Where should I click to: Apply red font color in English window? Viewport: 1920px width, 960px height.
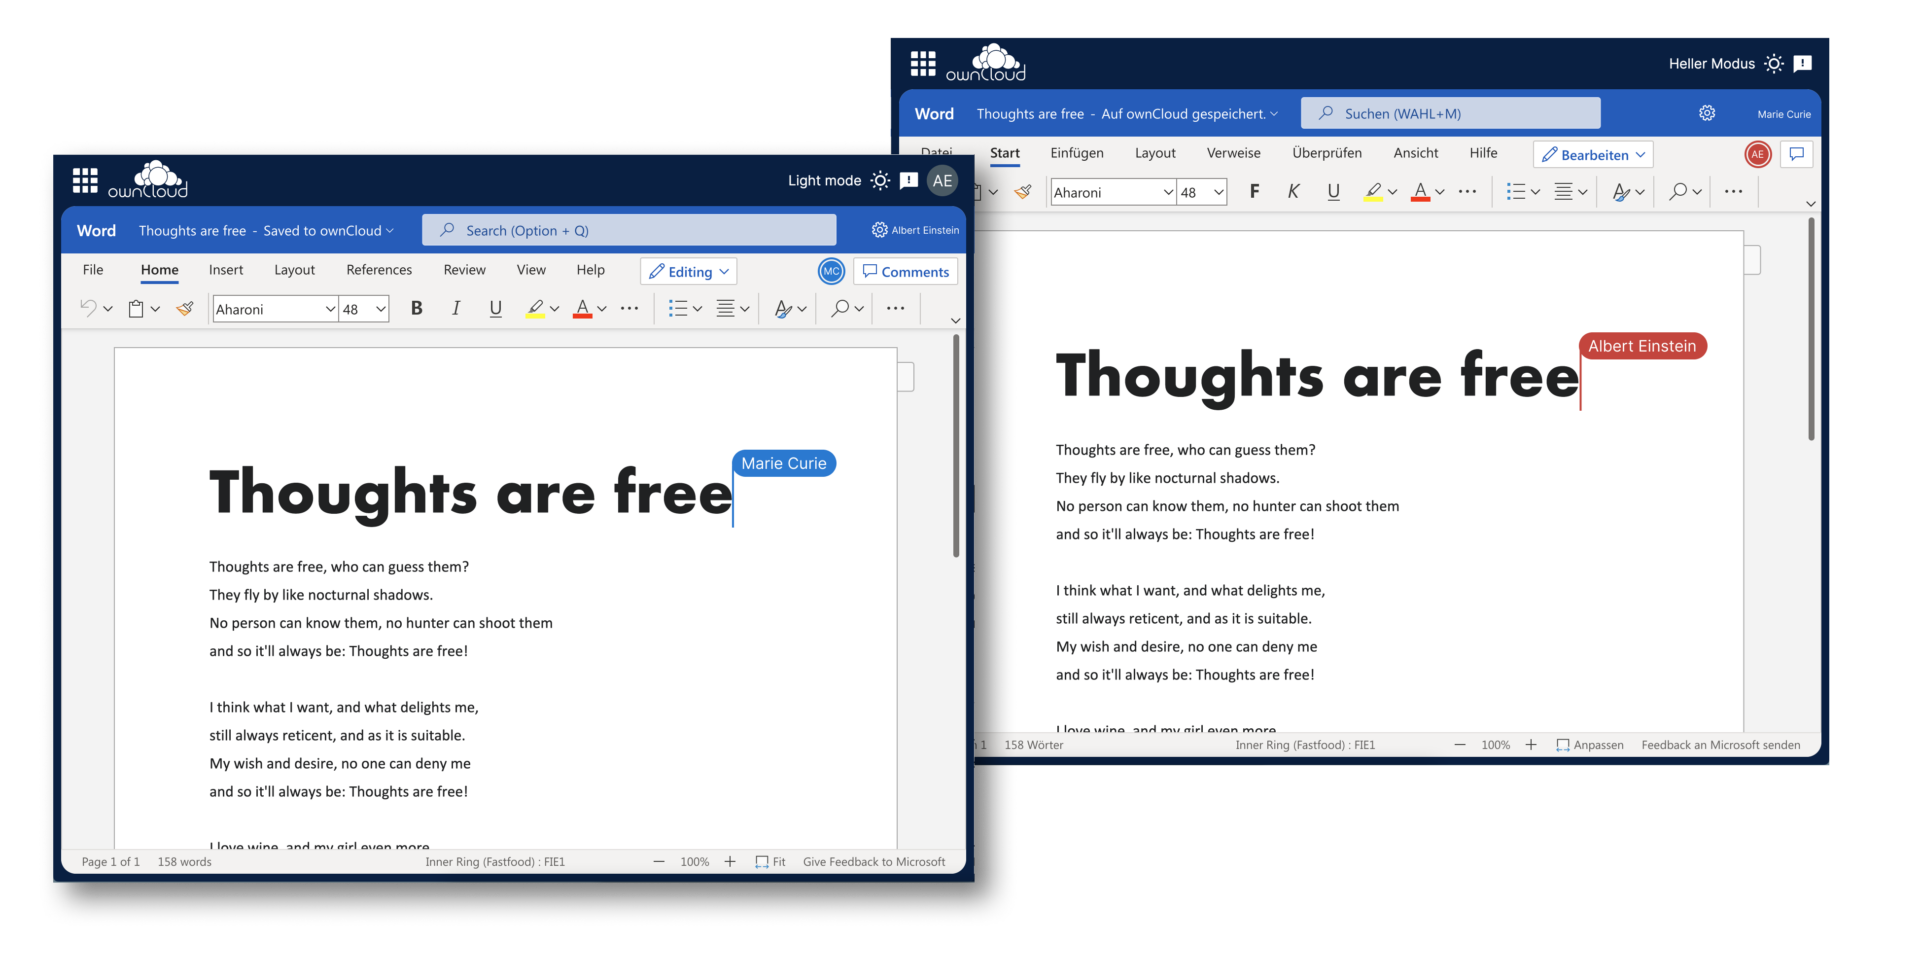click(x=582, y=309)
